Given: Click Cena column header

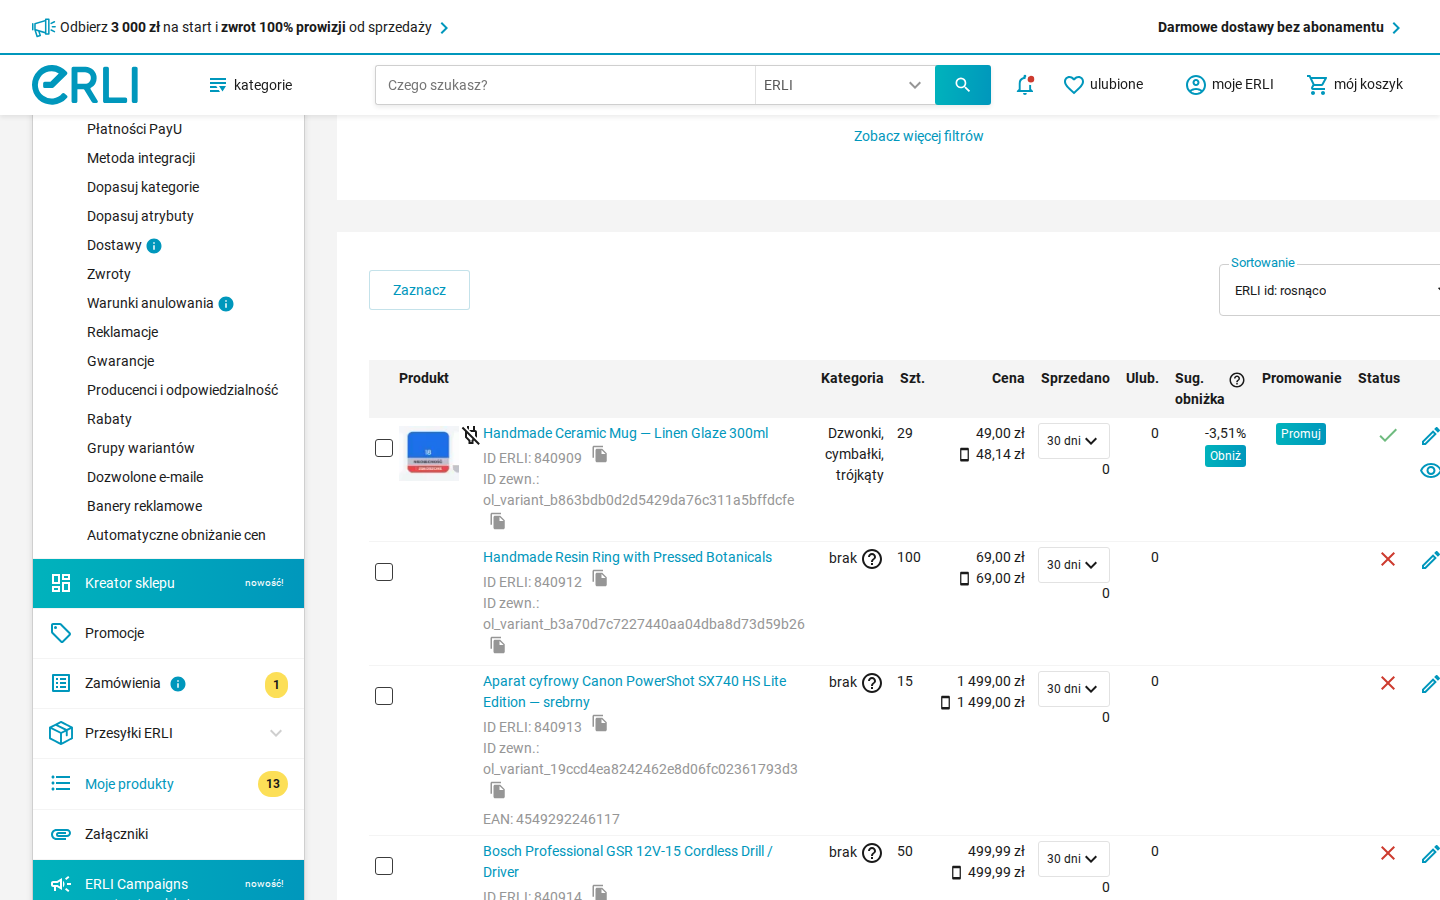Looking at the screenshot, I should tap(1008, 378).
